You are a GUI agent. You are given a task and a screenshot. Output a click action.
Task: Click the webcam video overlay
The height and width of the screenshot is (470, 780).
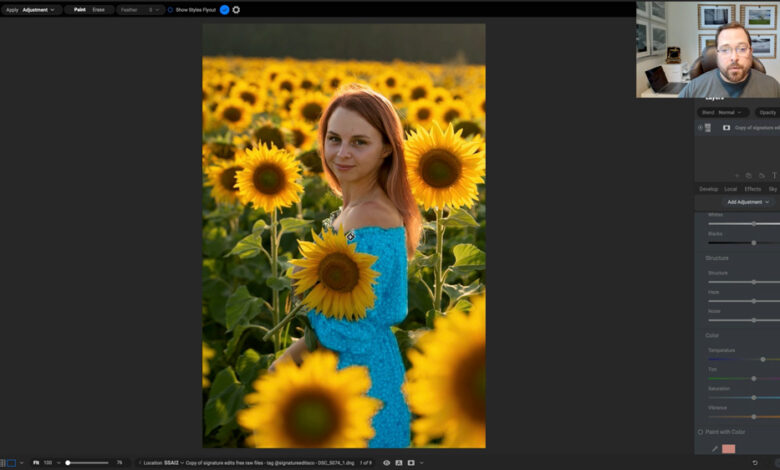pyautogui.click(x=708, y=49)
